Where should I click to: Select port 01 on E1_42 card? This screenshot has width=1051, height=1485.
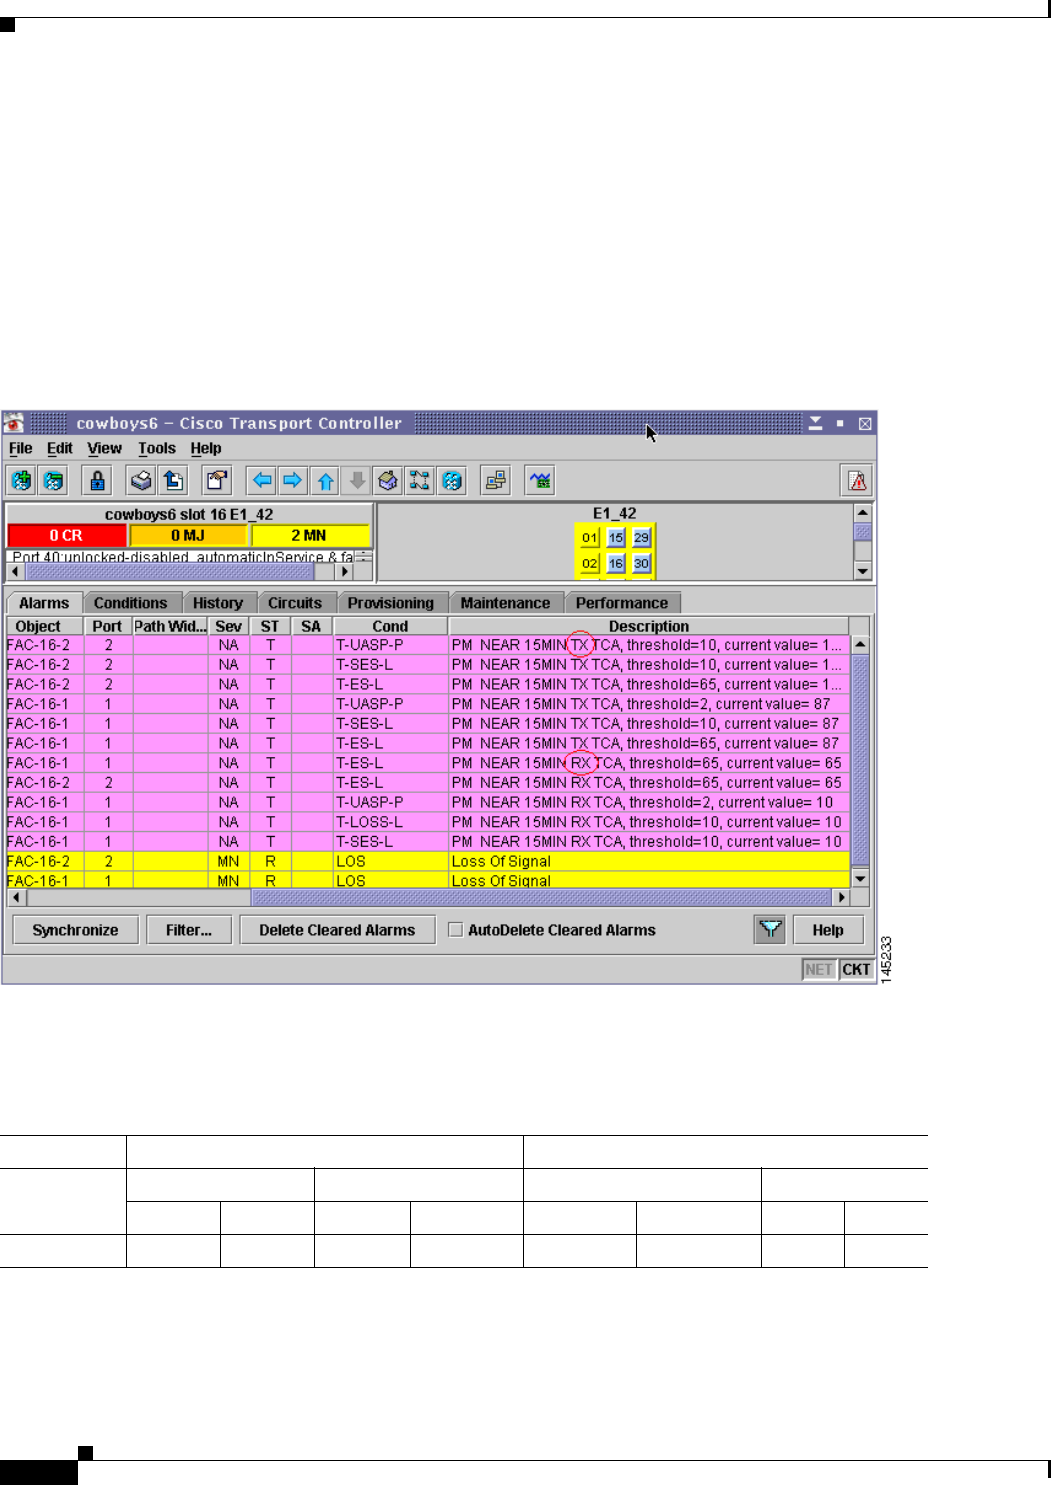click(589, 538)
